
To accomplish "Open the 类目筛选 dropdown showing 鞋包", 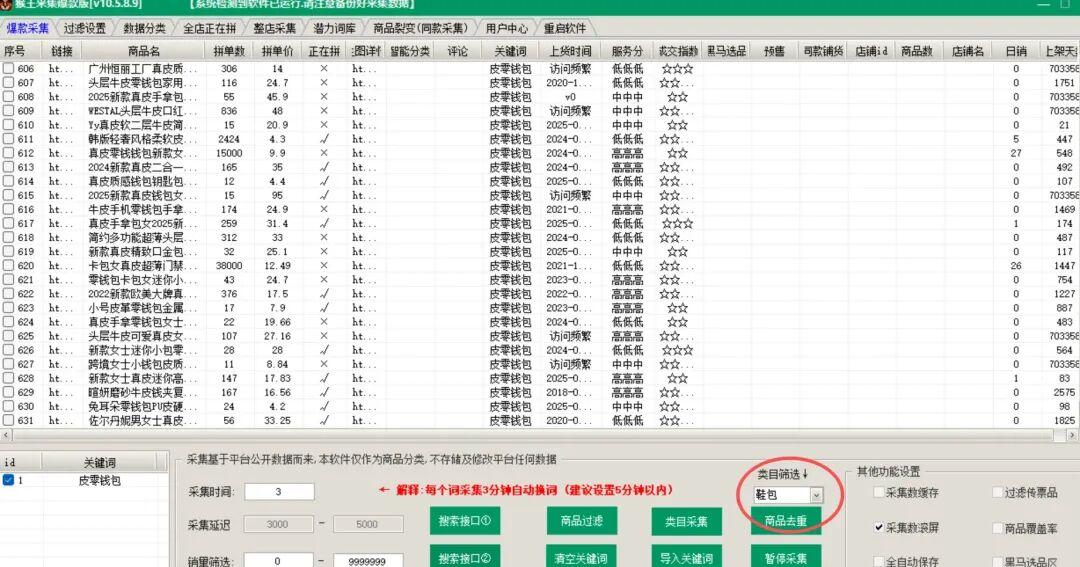I will [x=788, y=495].
